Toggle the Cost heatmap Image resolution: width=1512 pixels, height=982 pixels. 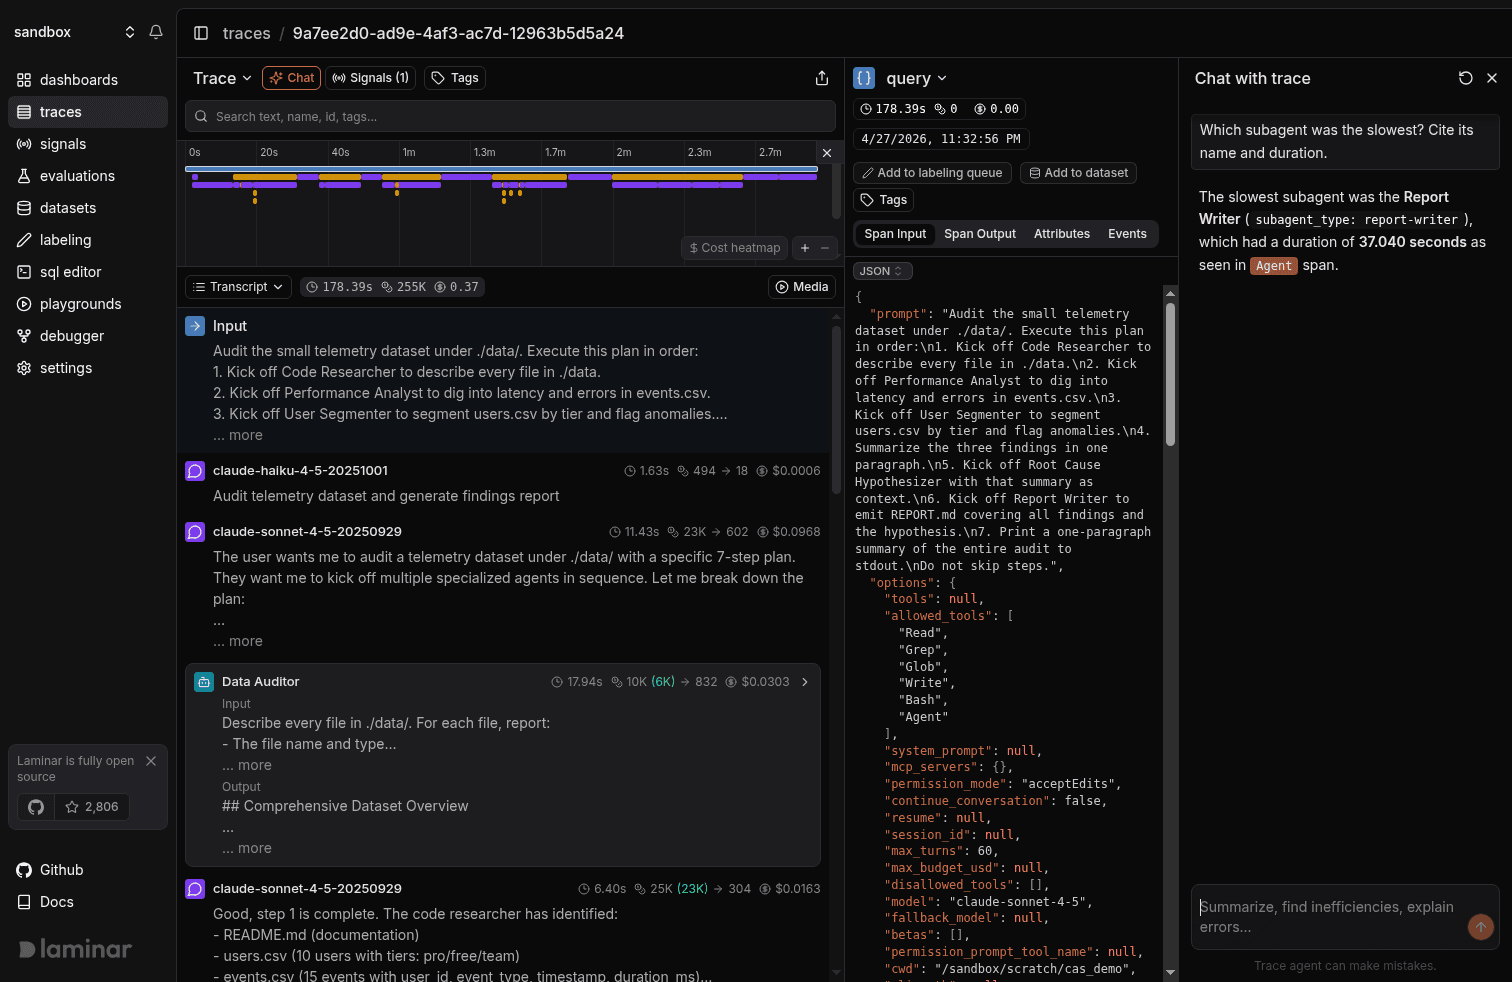pos(735,248)
